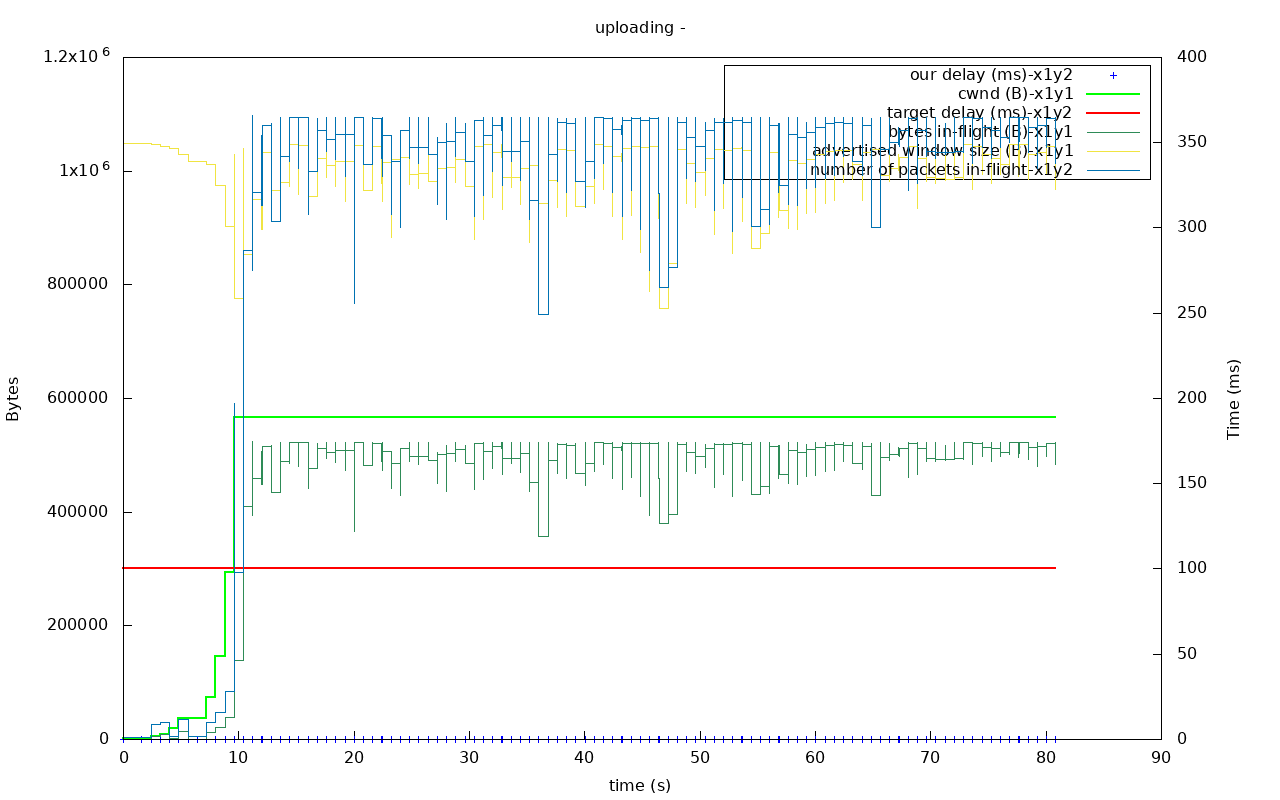Click the "50" tick on time (s) axis

click(700, 758)
